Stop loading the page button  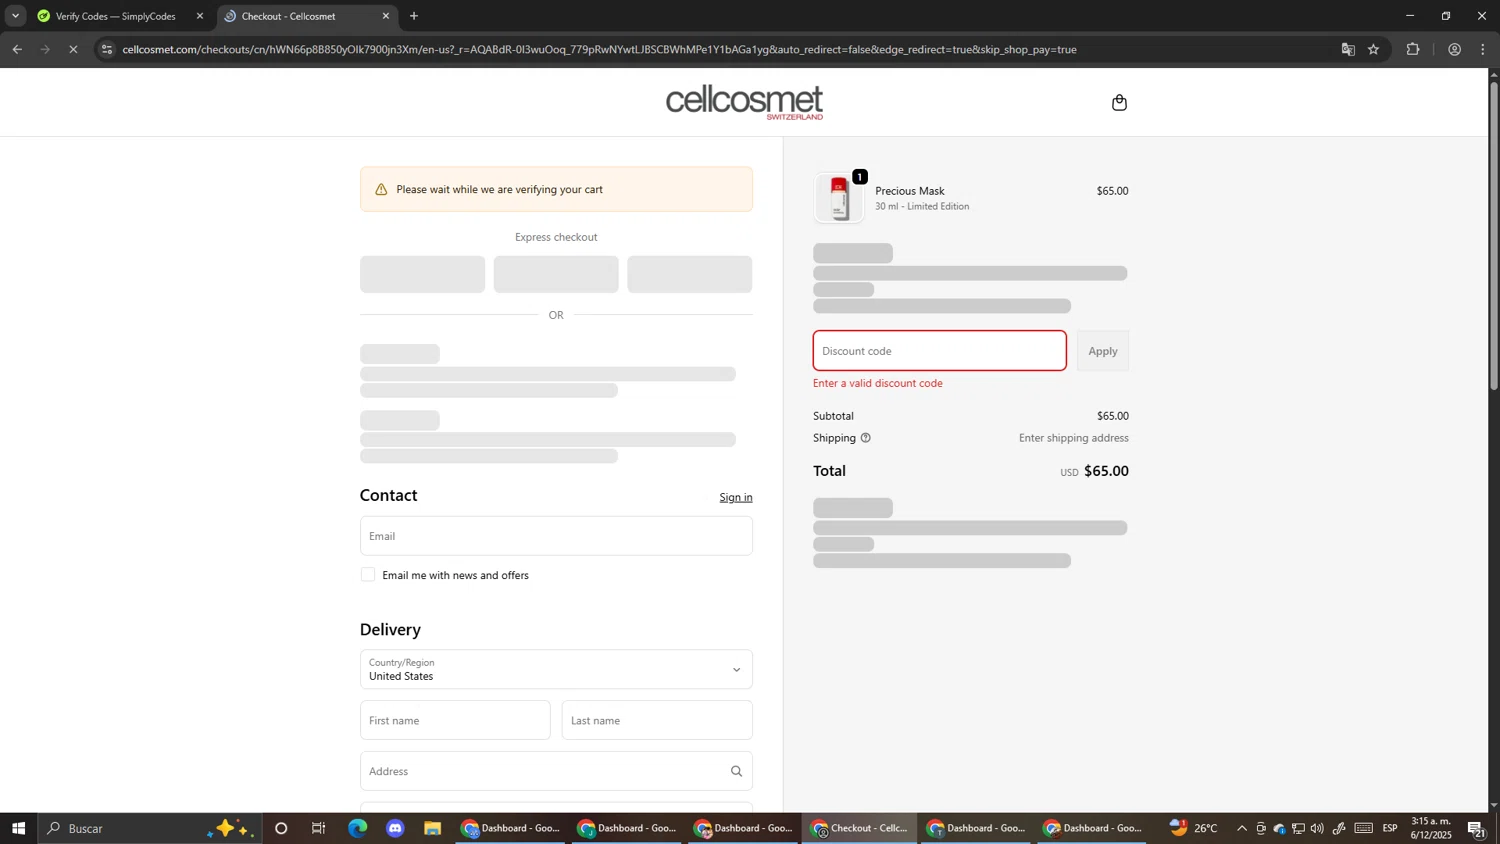(73, 49)
